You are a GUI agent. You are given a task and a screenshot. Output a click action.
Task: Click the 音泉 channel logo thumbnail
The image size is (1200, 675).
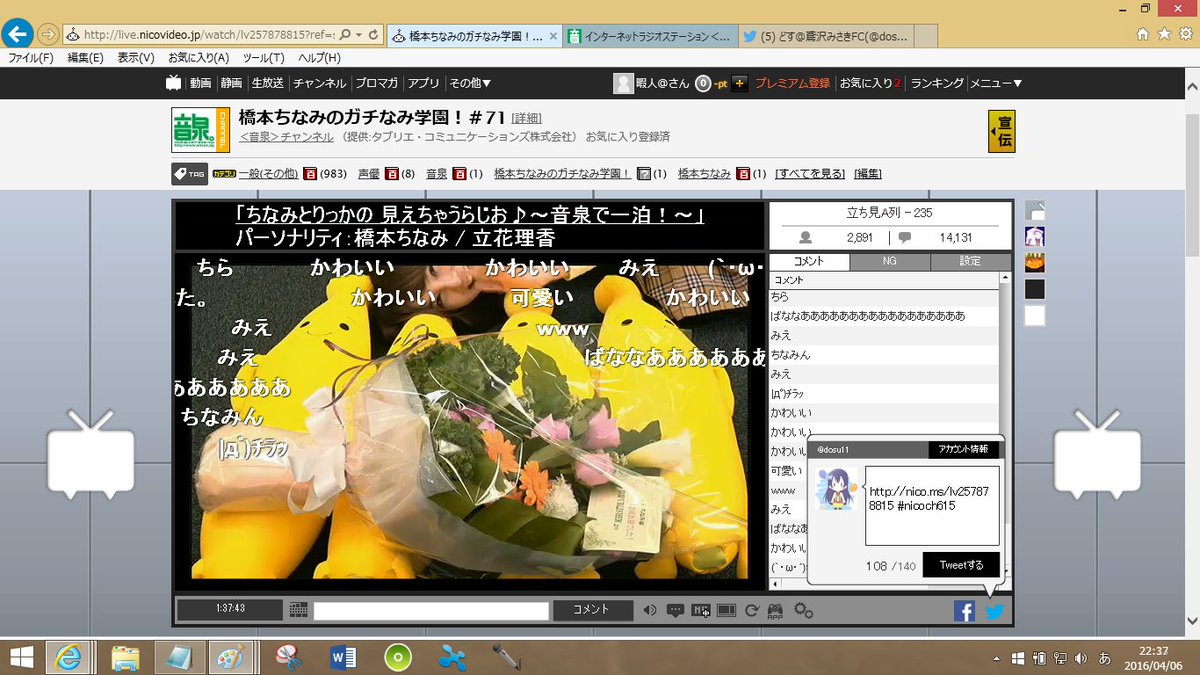tap(201, 130)
